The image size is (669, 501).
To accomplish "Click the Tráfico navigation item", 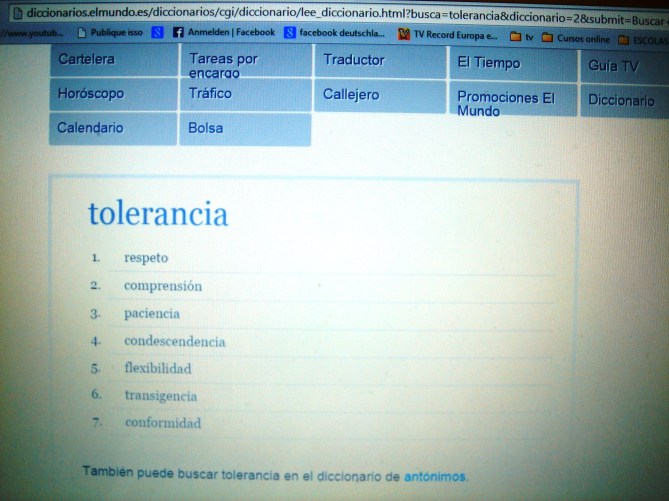I will [x=210, y=94].
